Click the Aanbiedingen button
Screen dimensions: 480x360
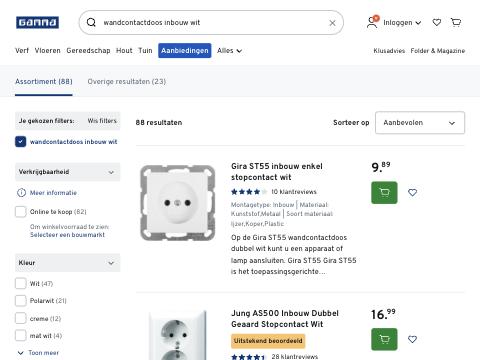(185, 50)
